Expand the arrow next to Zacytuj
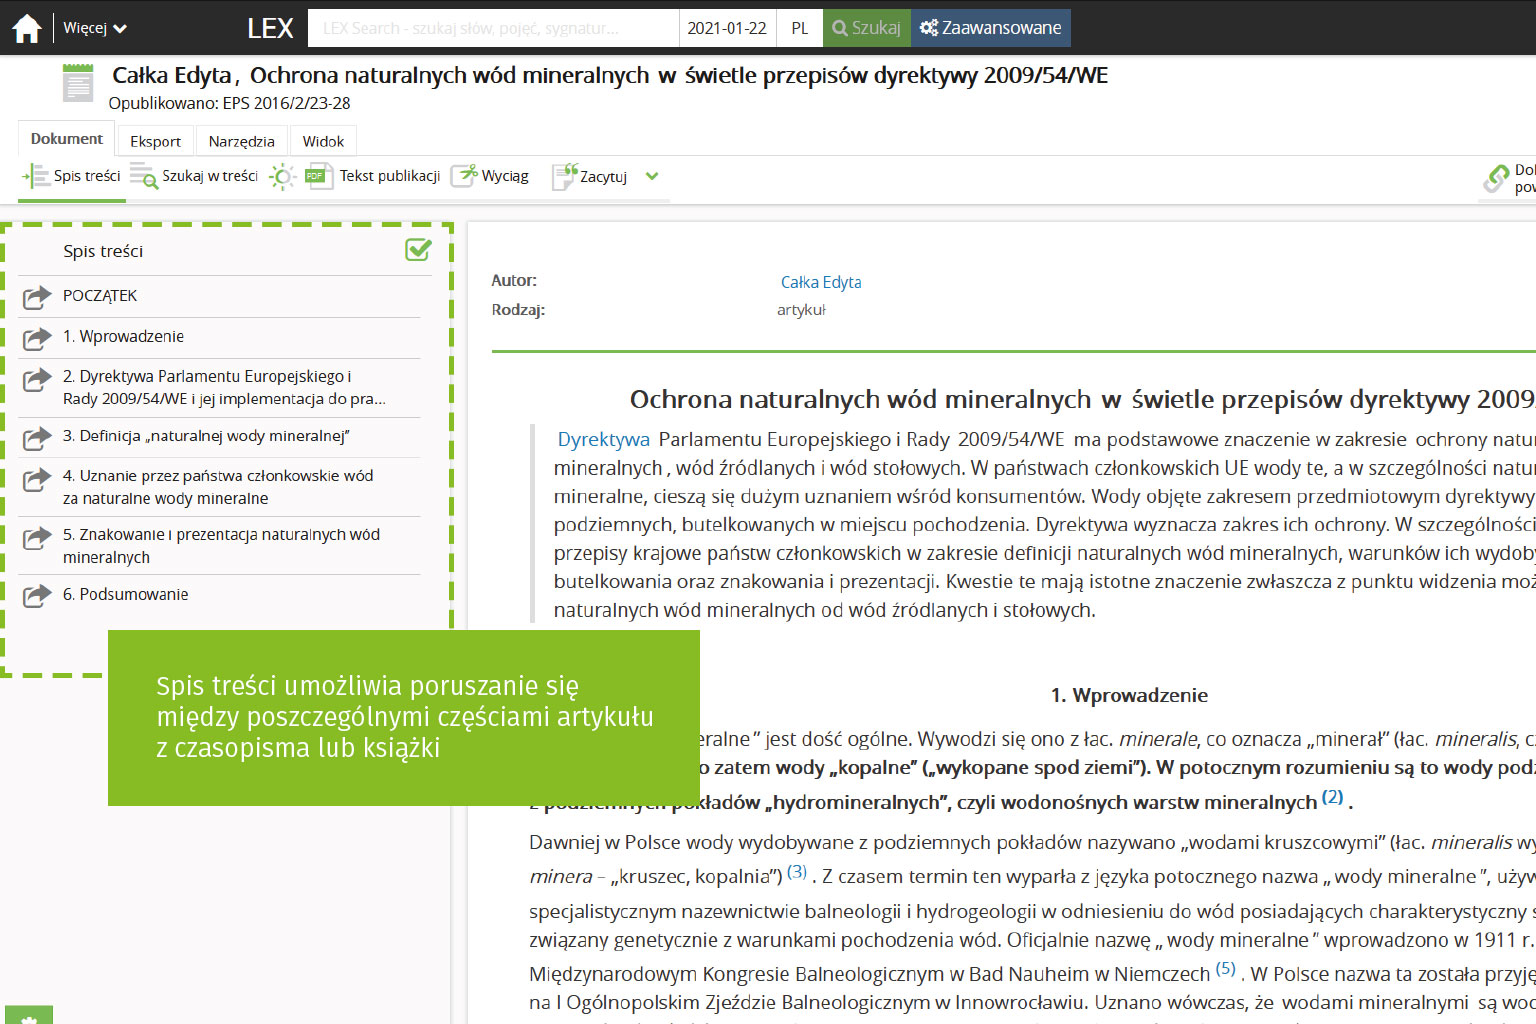The width and height of the screenshot is (1536, 1024). pyautogui.click(x=652, y=176)
